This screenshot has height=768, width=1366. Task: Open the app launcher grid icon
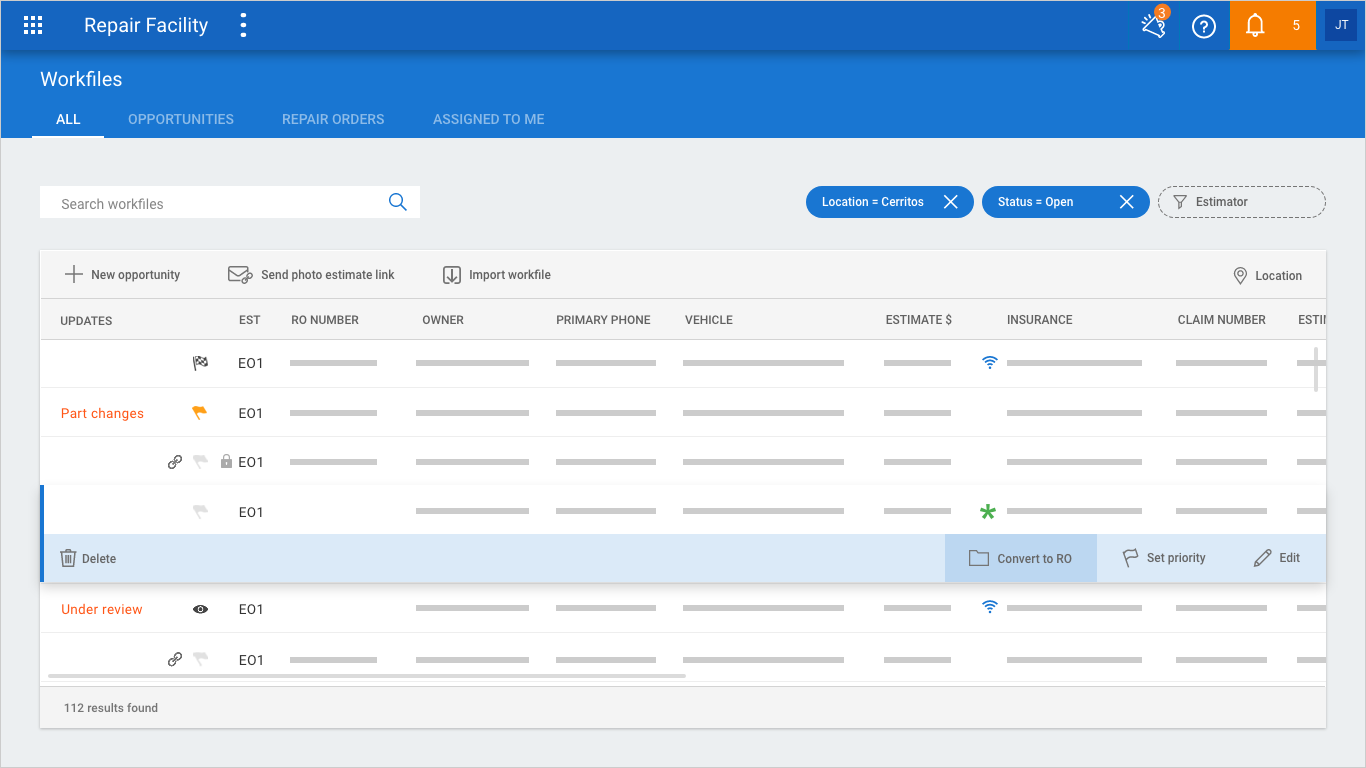[33, 26]
